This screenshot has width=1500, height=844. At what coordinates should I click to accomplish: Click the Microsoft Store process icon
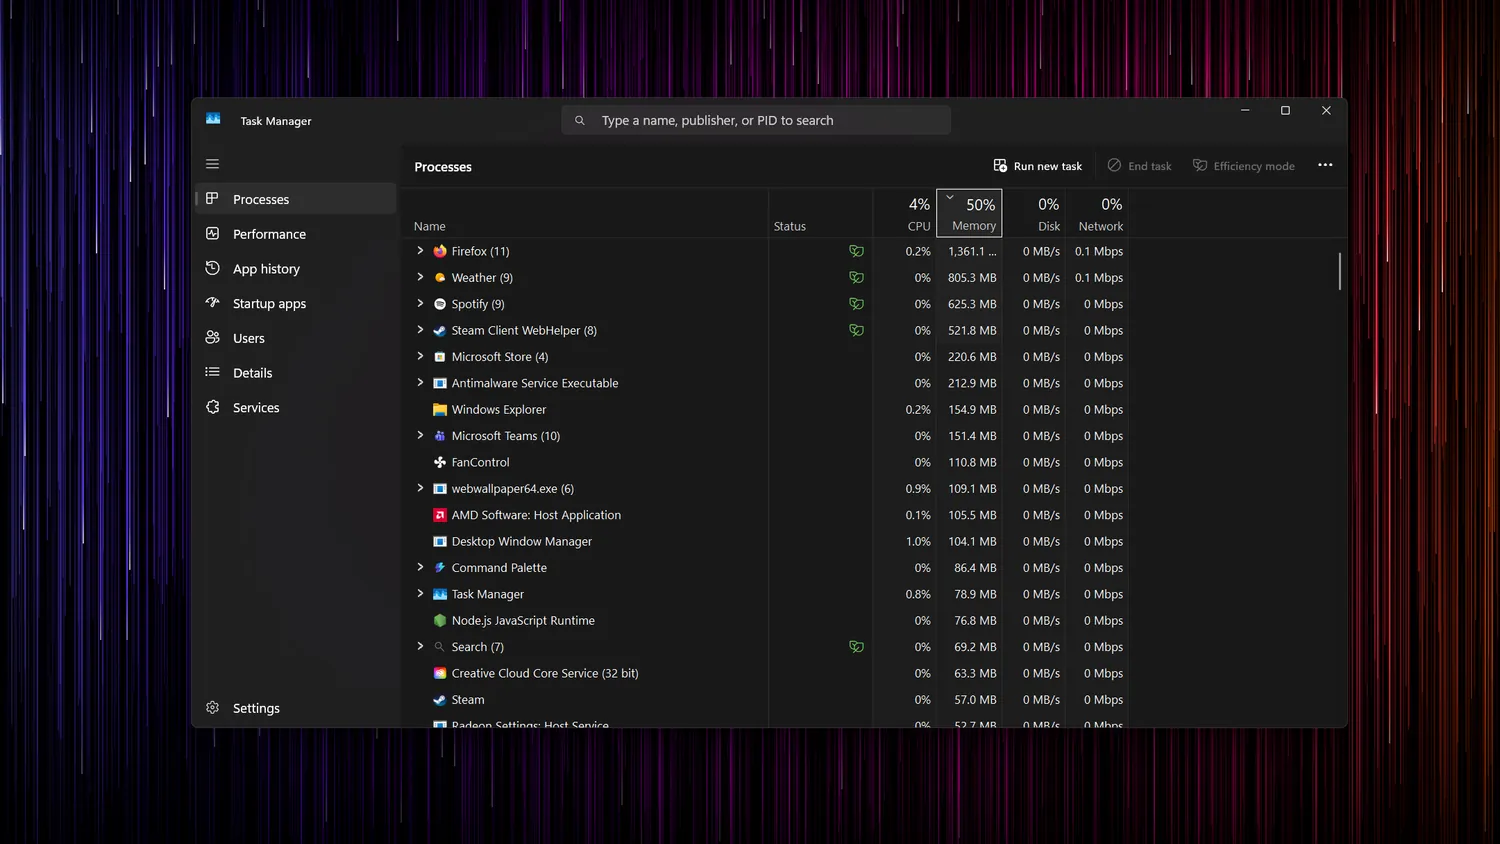(440, 357)
